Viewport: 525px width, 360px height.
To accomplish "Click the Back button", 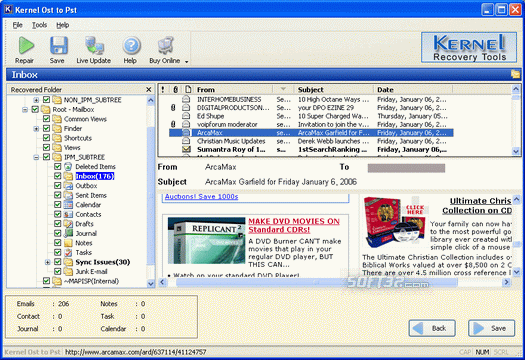I will [432, 328].
